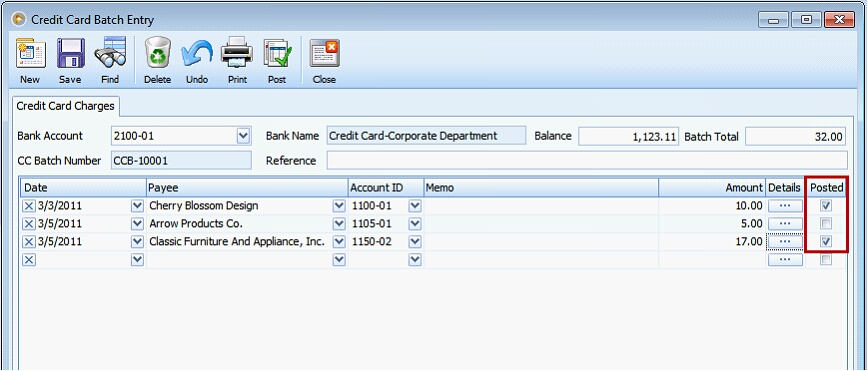Image resolution: width=868 pixels, height=371 pixels.
Task: Click the Batch Total field showing 32.00
Action: tap(795, 136)
